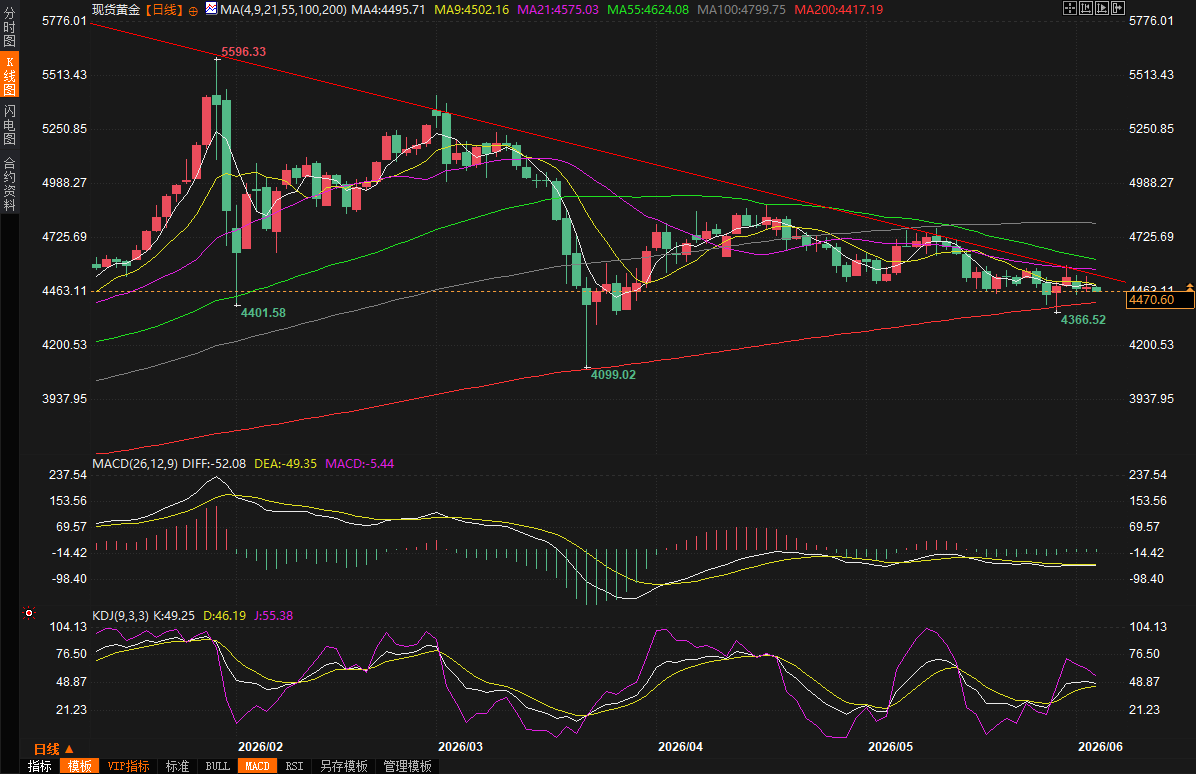The width and height of the screenshot is (1196, 774).
Task: Click 另存模板 to save template
Action: (343, 766)
